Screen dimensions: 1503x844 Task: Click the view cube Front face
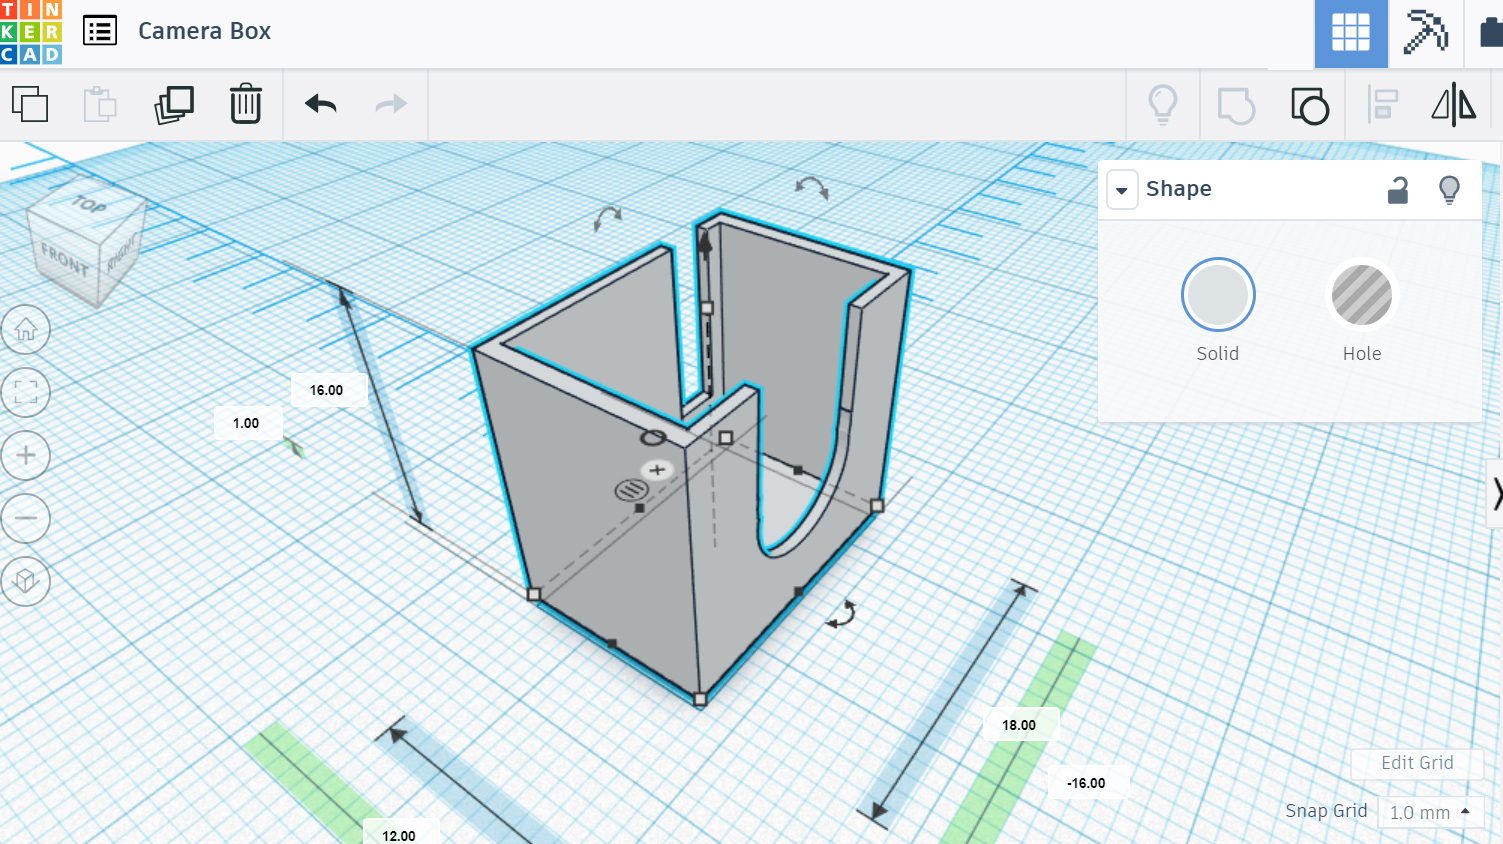pos(65,261)
